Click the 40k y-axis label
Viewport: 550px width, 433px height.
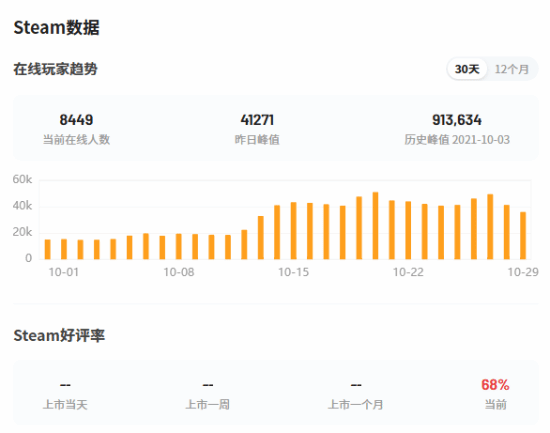pyautogui.click(x=22, y=206)
